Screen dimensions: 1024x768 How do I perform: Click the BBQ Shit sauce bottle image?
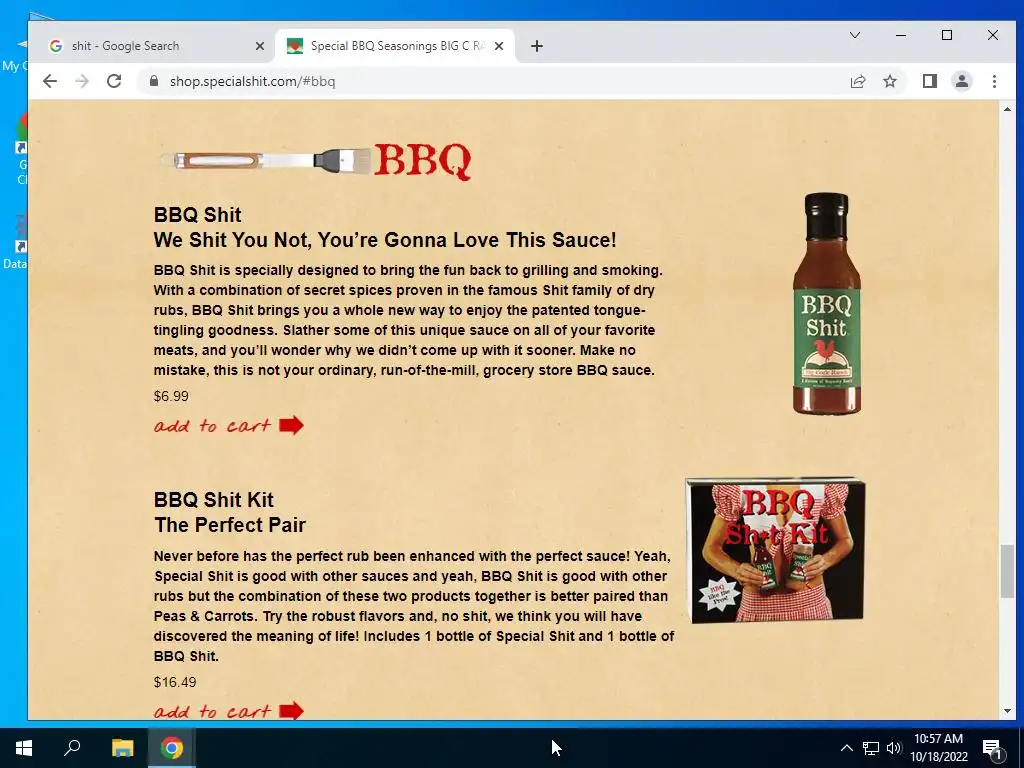tap(827, 303)
